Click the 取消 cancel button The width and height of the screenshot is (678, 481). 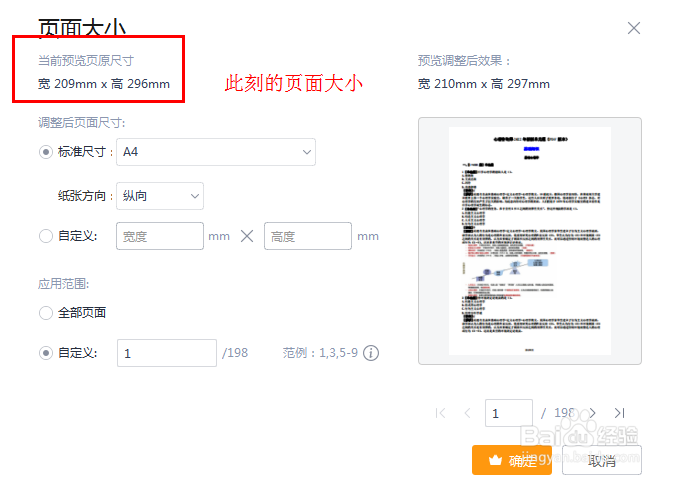click(x=602, y=460)
